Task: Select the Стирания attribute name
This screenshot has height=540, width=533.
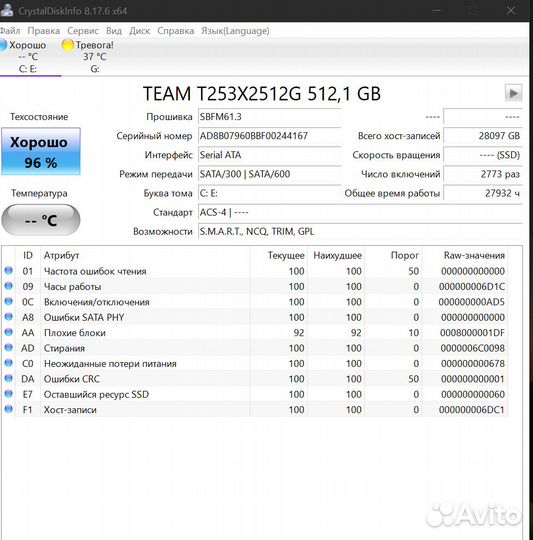Action: coord(64,348)
